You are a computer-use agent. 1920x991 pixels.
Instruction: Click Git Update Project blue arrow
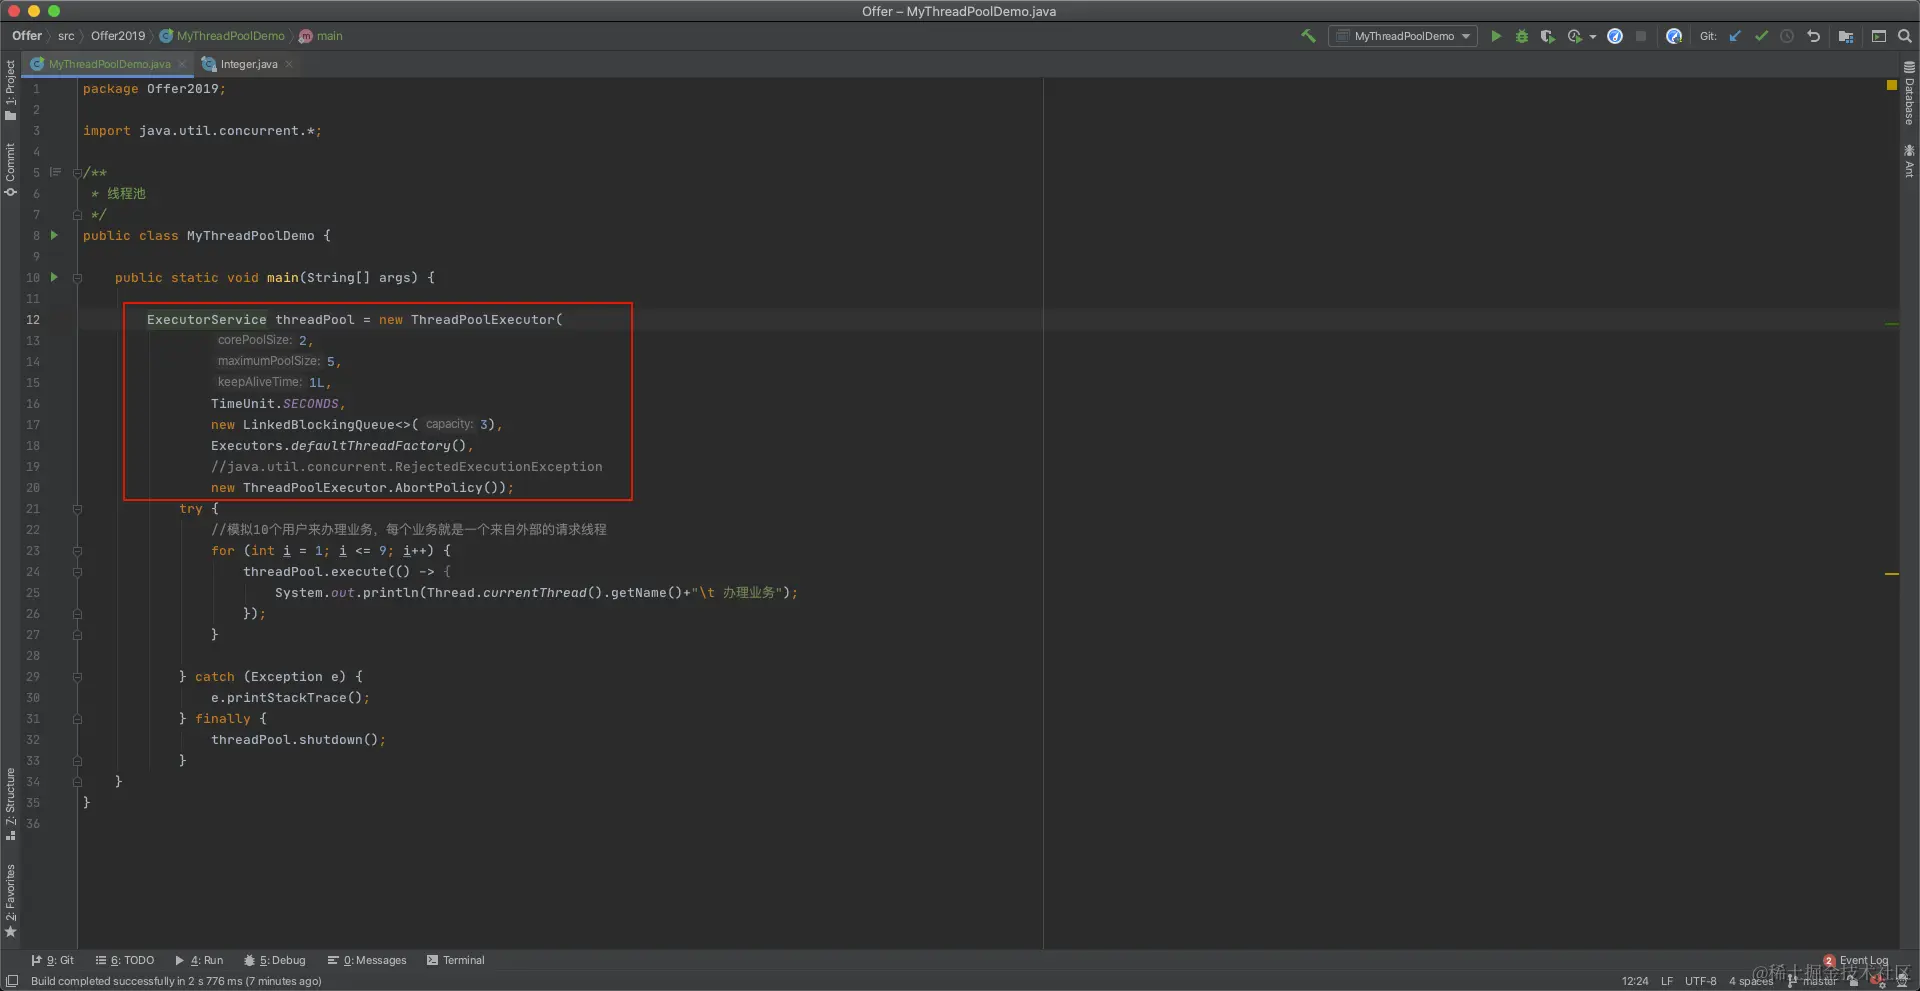click(x=1735, y=36)
